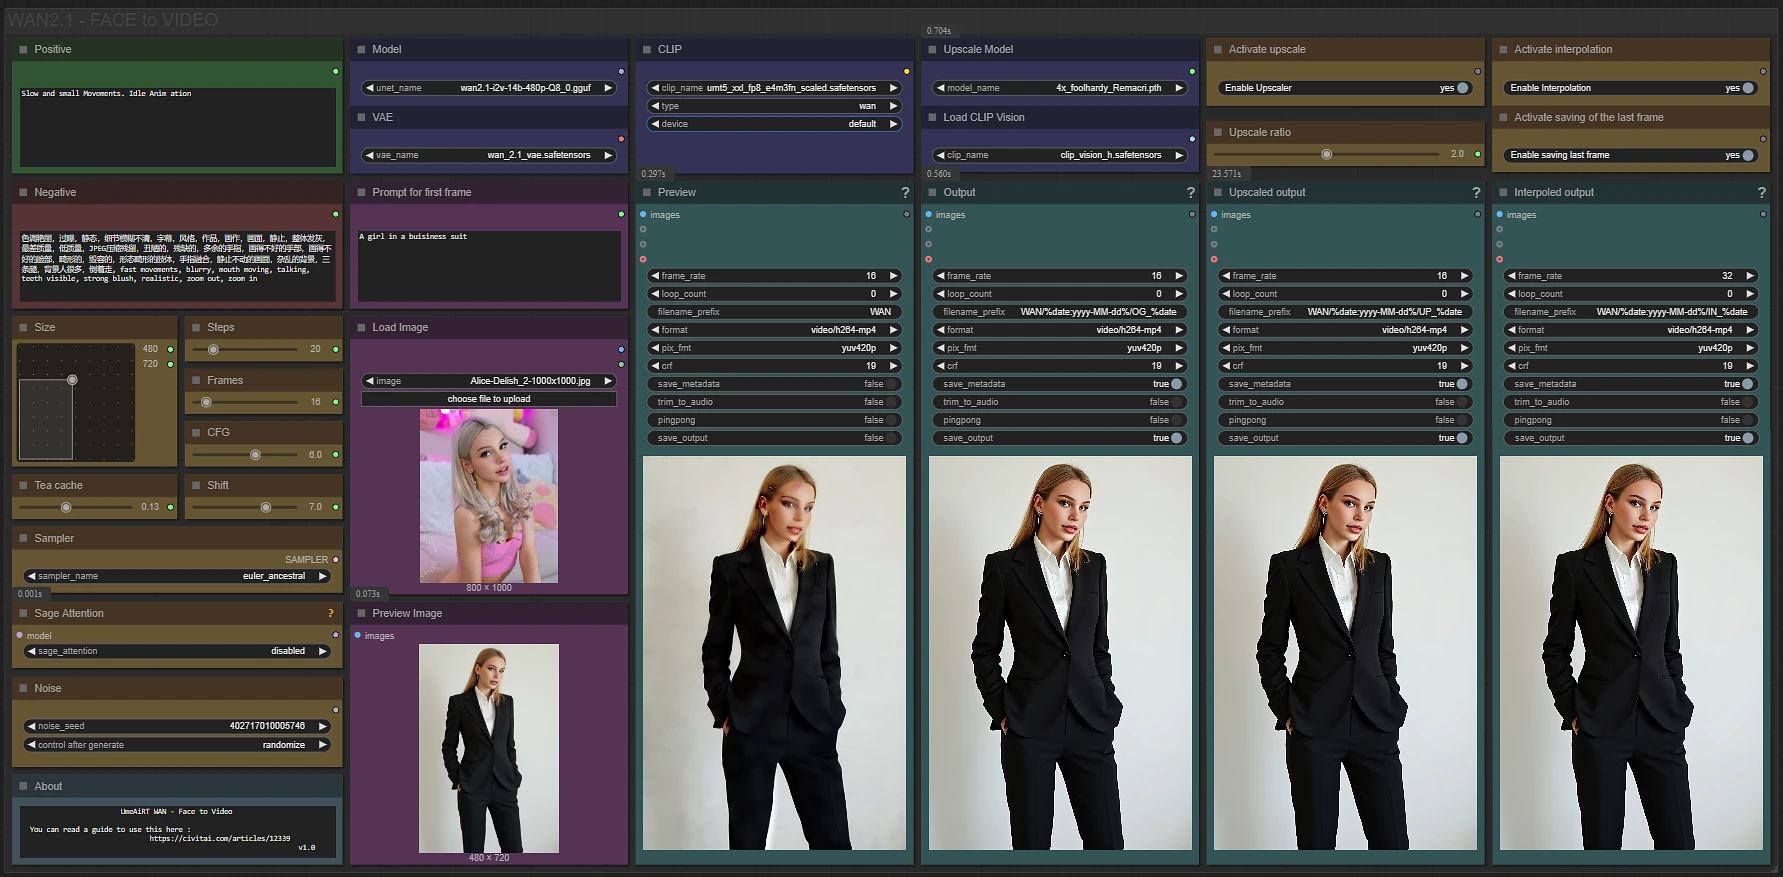Collapse the Load Image node title dot
This screenshot has width=1783, height=877.
pos(362,327)
